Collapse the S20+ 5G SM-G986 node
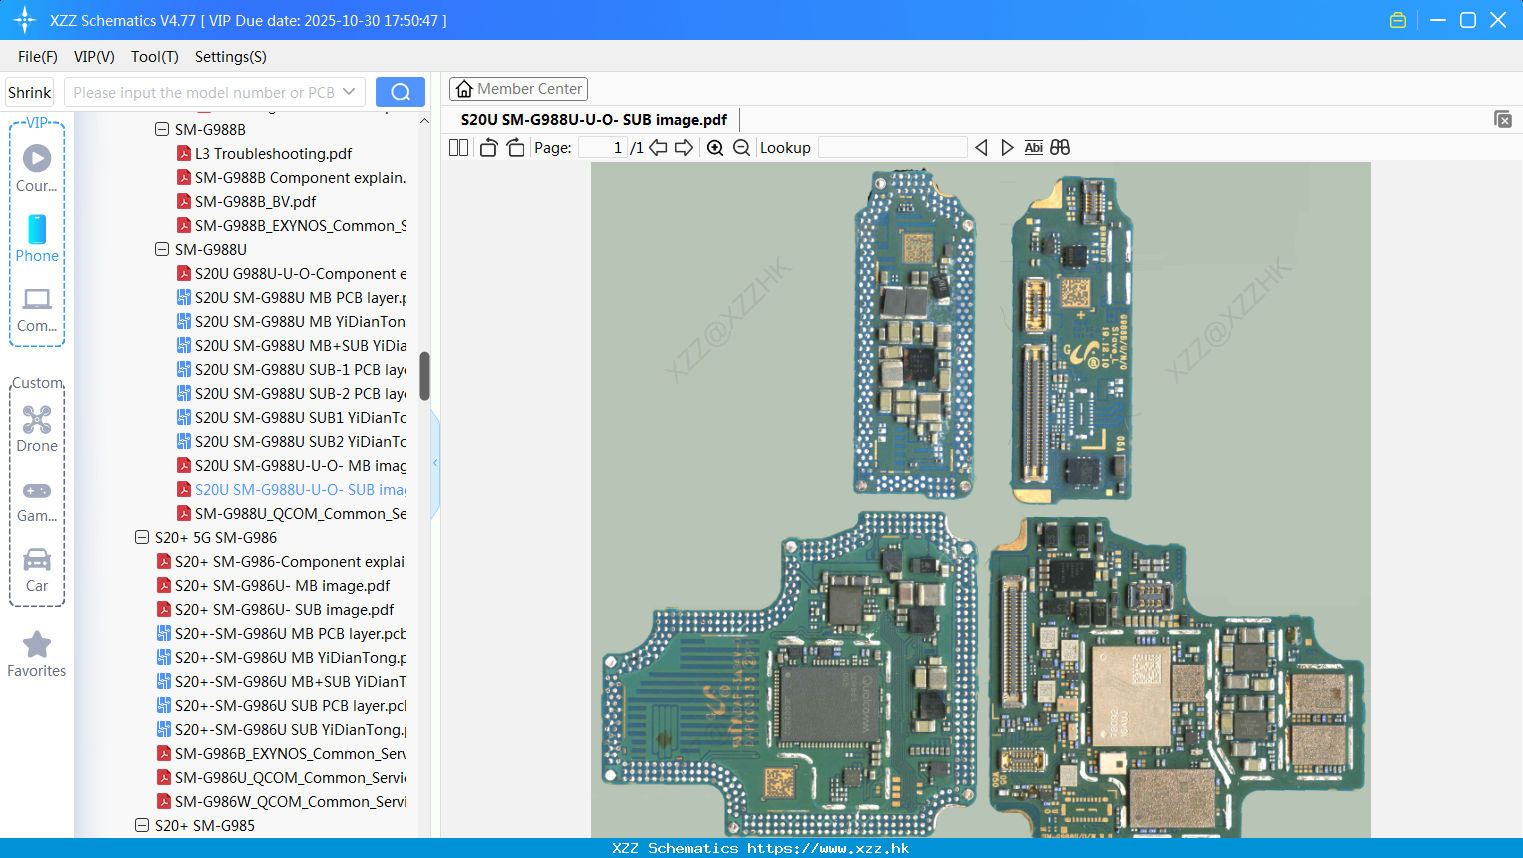This screenshot has width=1523, height=858. pos(142,537)
